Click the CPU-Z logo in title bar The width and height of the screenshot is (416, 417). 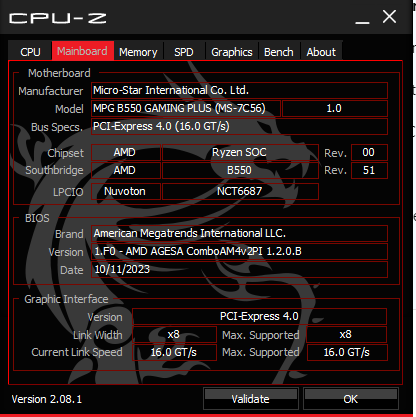pos(57,18)
